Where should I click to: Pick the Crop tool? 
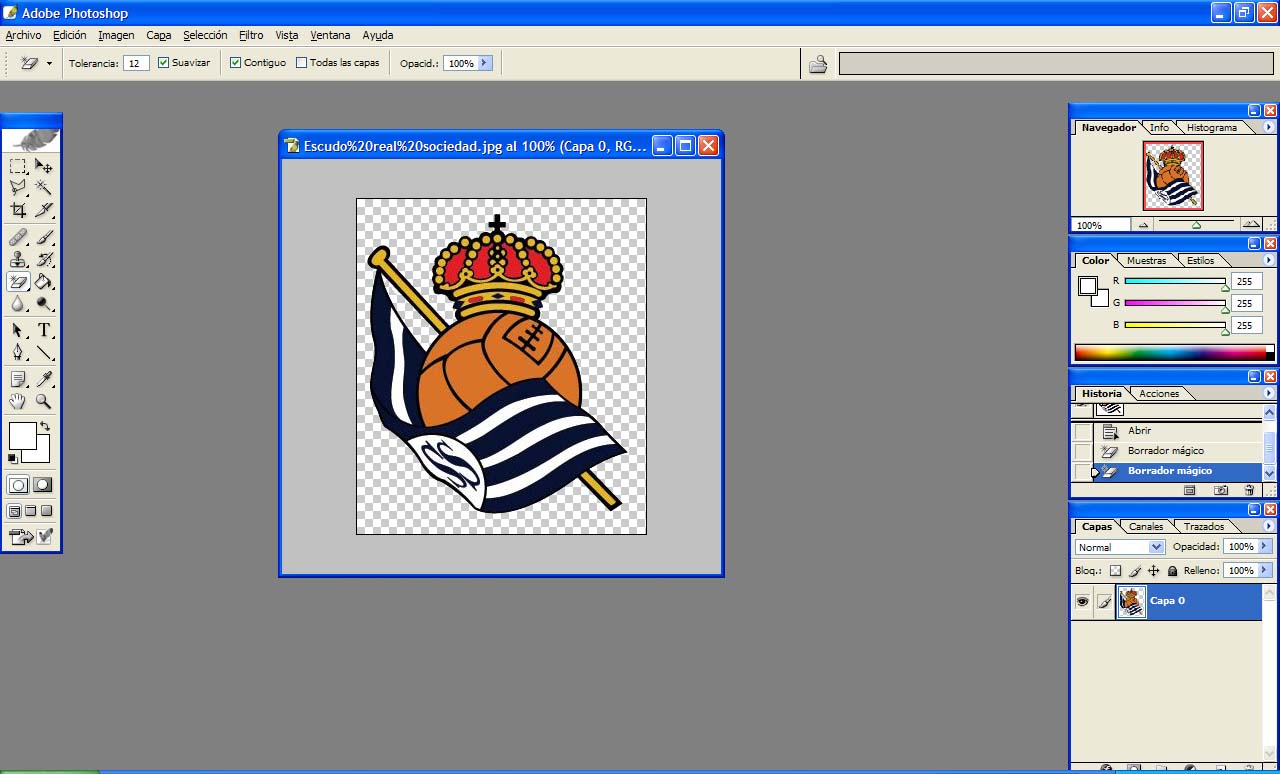[x=18, y=210]
